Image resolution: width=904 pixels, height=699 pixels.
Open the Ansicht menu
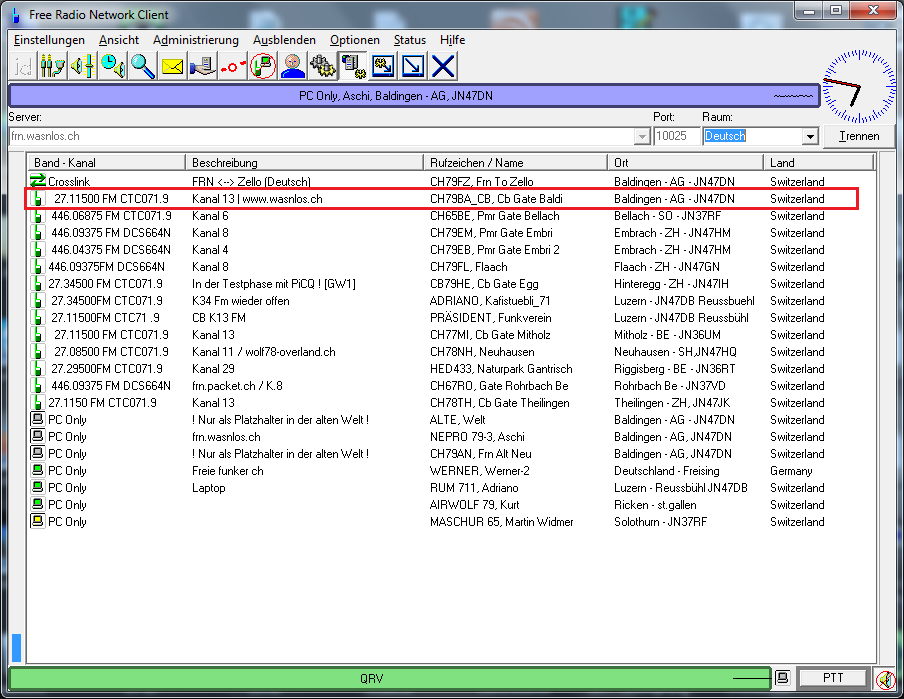(119, 40)
